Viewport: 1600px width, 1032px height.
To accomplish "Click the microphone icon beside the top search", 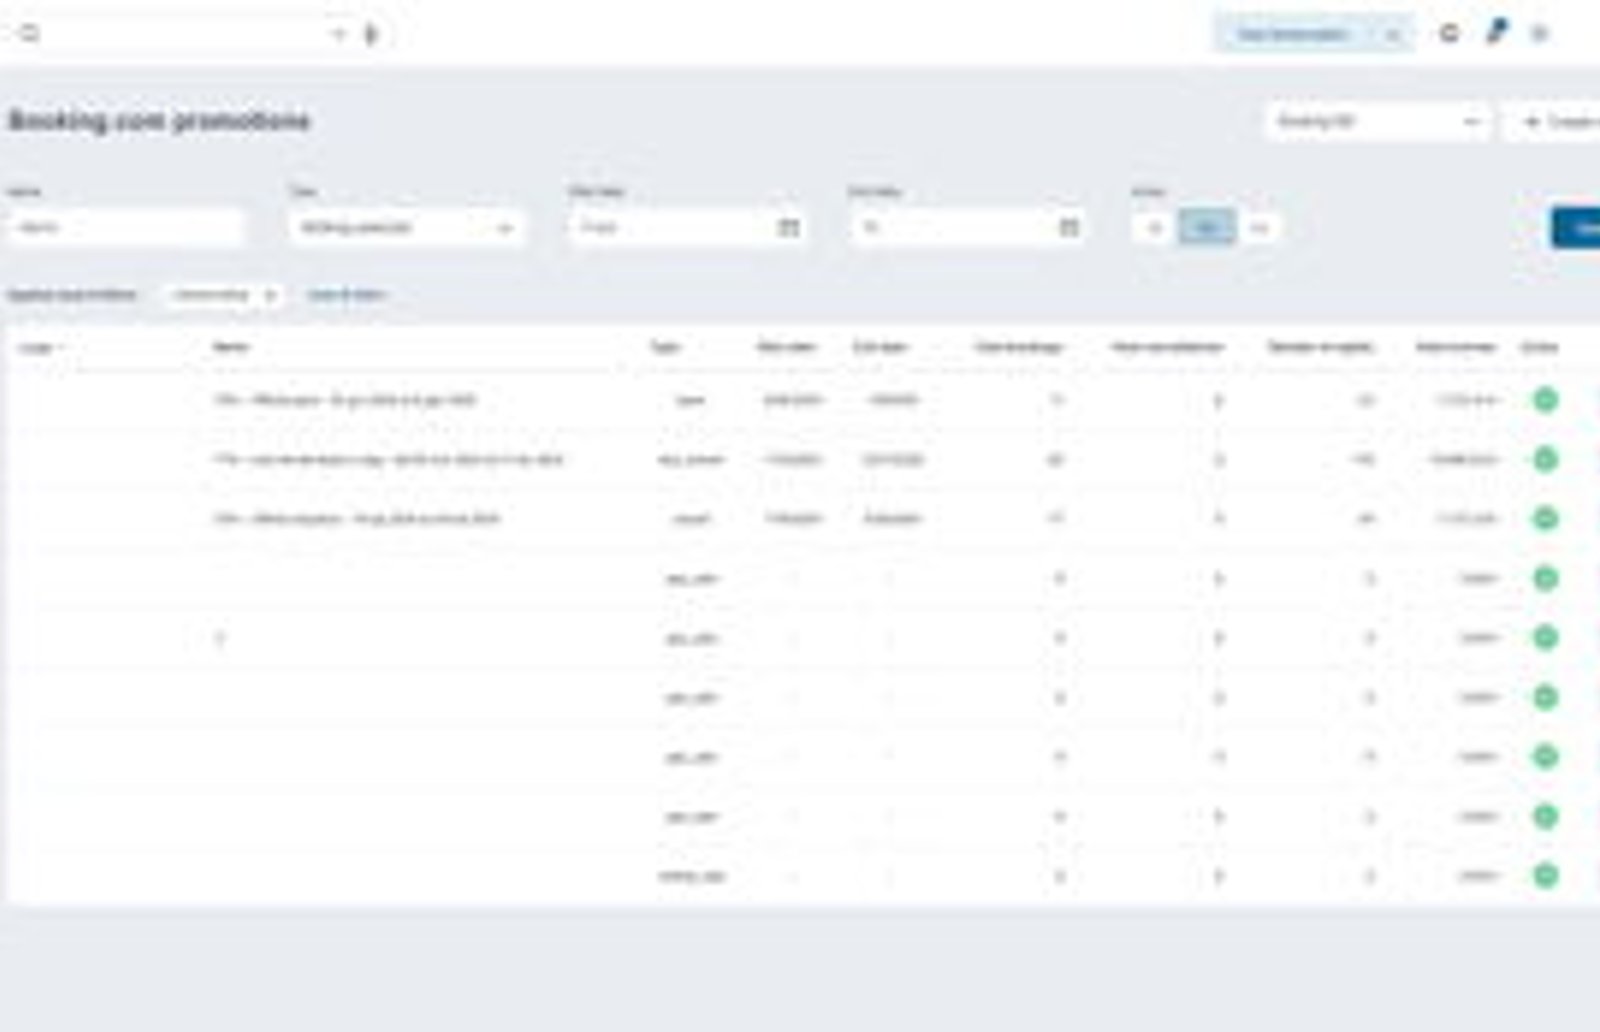I will [371, 34].
